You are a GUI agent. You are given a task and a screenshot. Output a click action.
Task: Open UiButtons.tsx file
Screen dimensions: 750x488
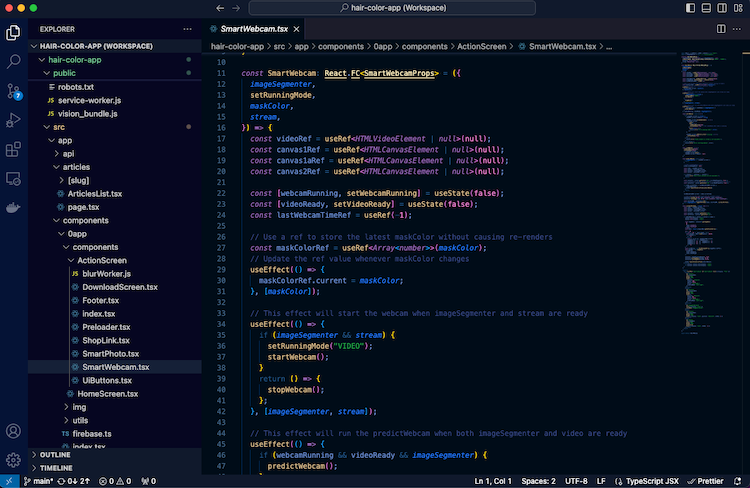pyautogui.click(x=115, y=380)
